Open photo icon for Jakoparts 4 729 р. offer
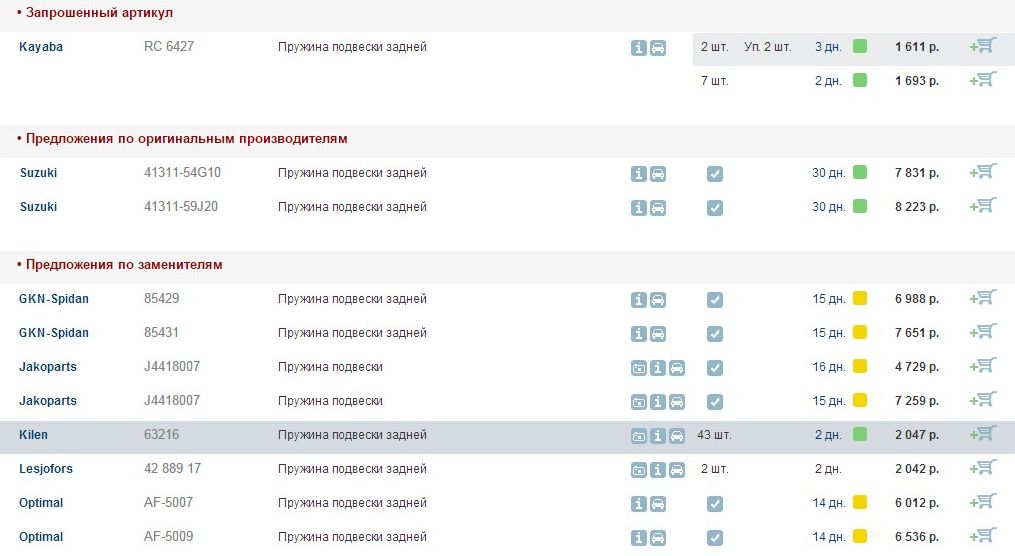The width and height of the screenshot is (1015, 556). tap(639, 368)
